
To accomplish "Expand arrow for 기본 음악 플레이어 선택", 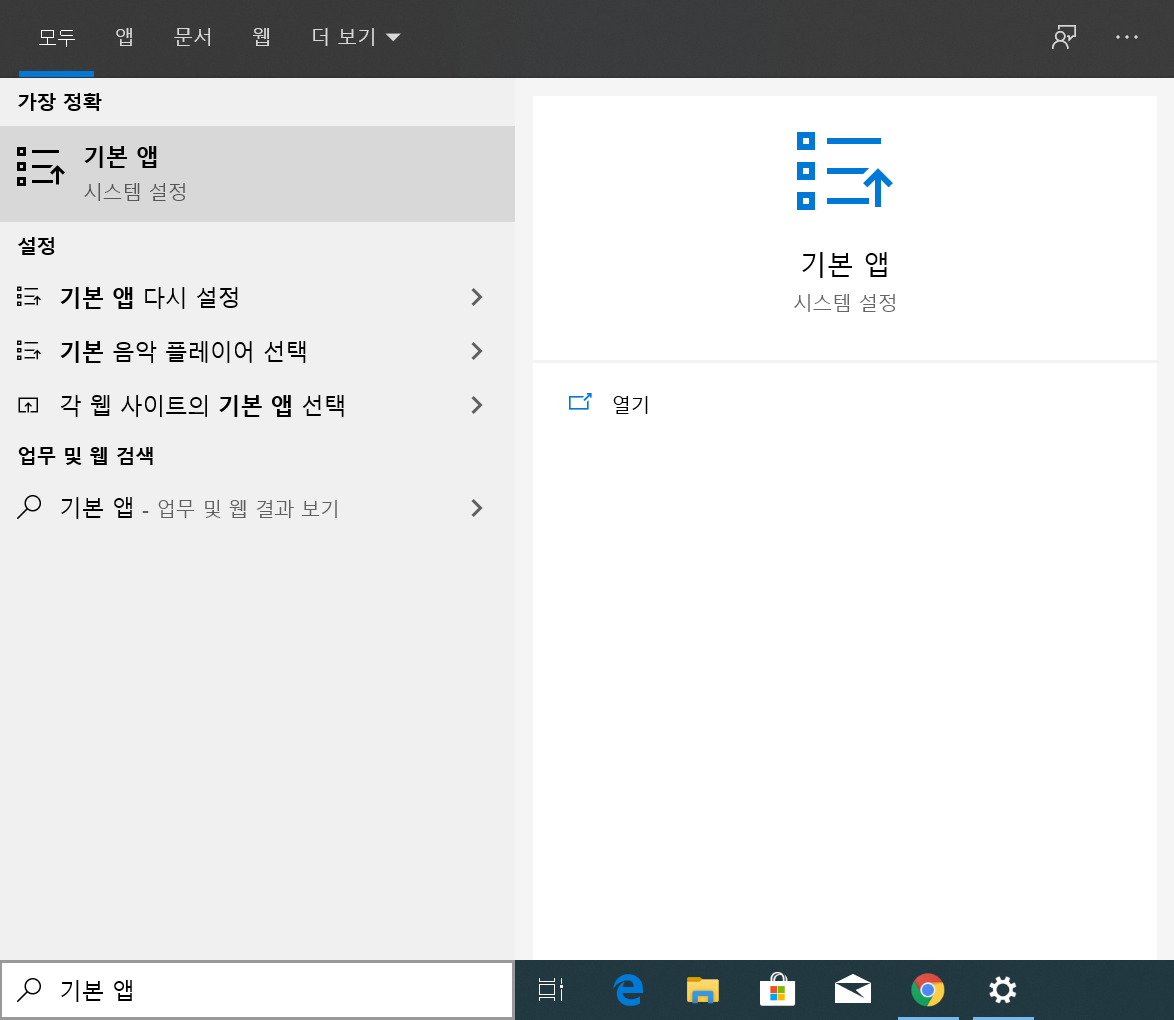I will pos(477,351).
